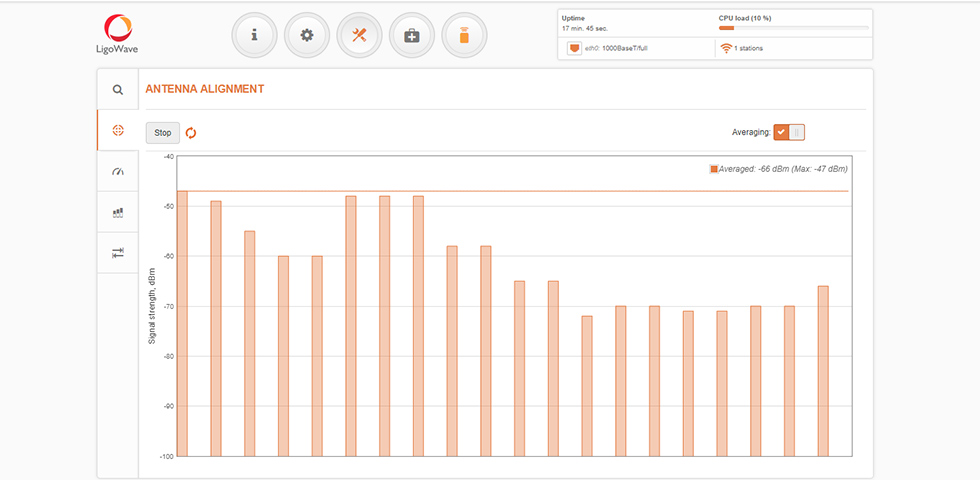The width and height of the screenshot is (980, 480).
Task: Click the eth0 ethernet port icon
Action: coord(574,48)
